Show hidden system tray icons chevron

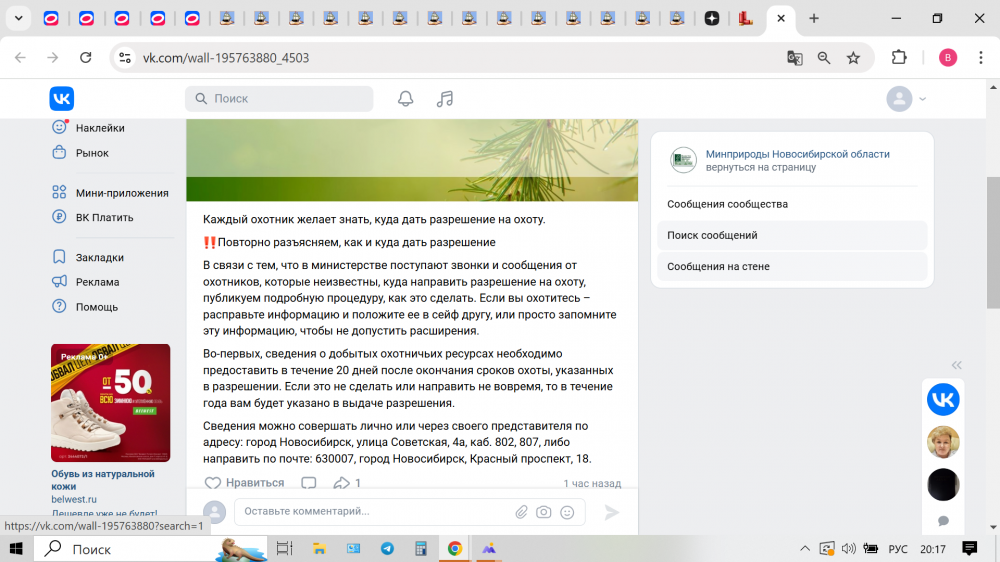point(805,549)
